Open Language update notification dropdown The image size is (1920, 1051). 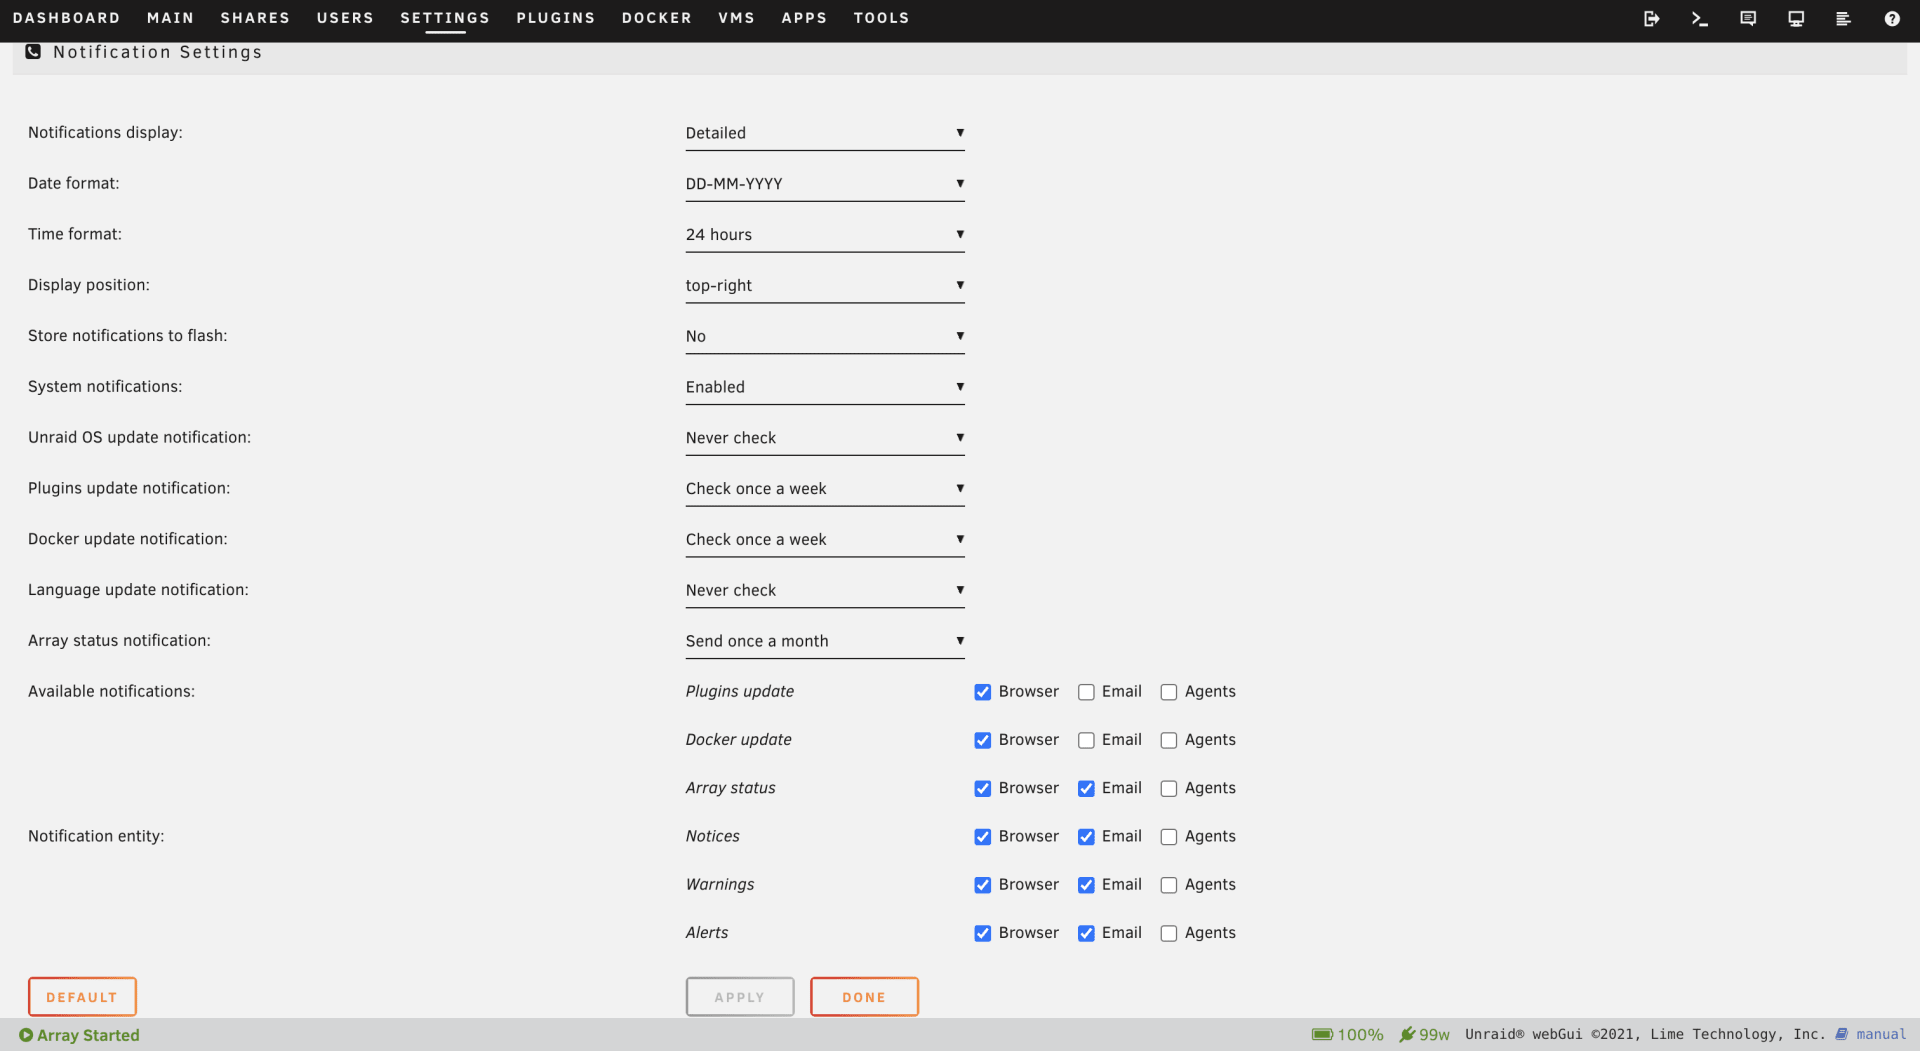[x=825, y=591]
